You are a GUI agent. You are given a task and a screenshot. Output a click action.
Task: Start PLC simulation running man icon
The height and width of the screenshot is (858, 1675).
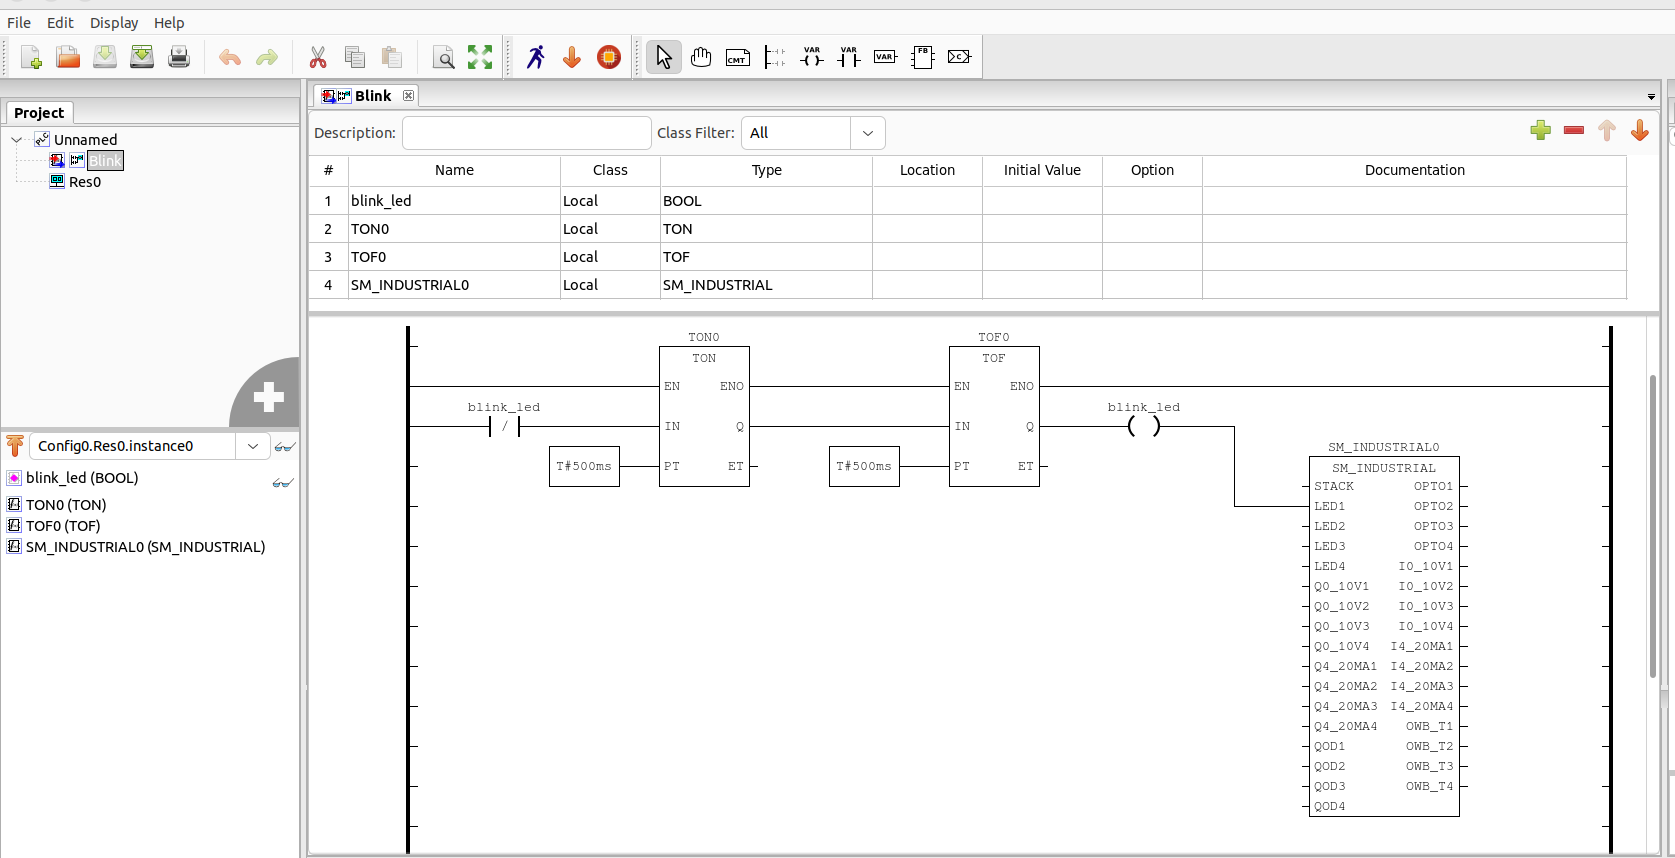536,57
